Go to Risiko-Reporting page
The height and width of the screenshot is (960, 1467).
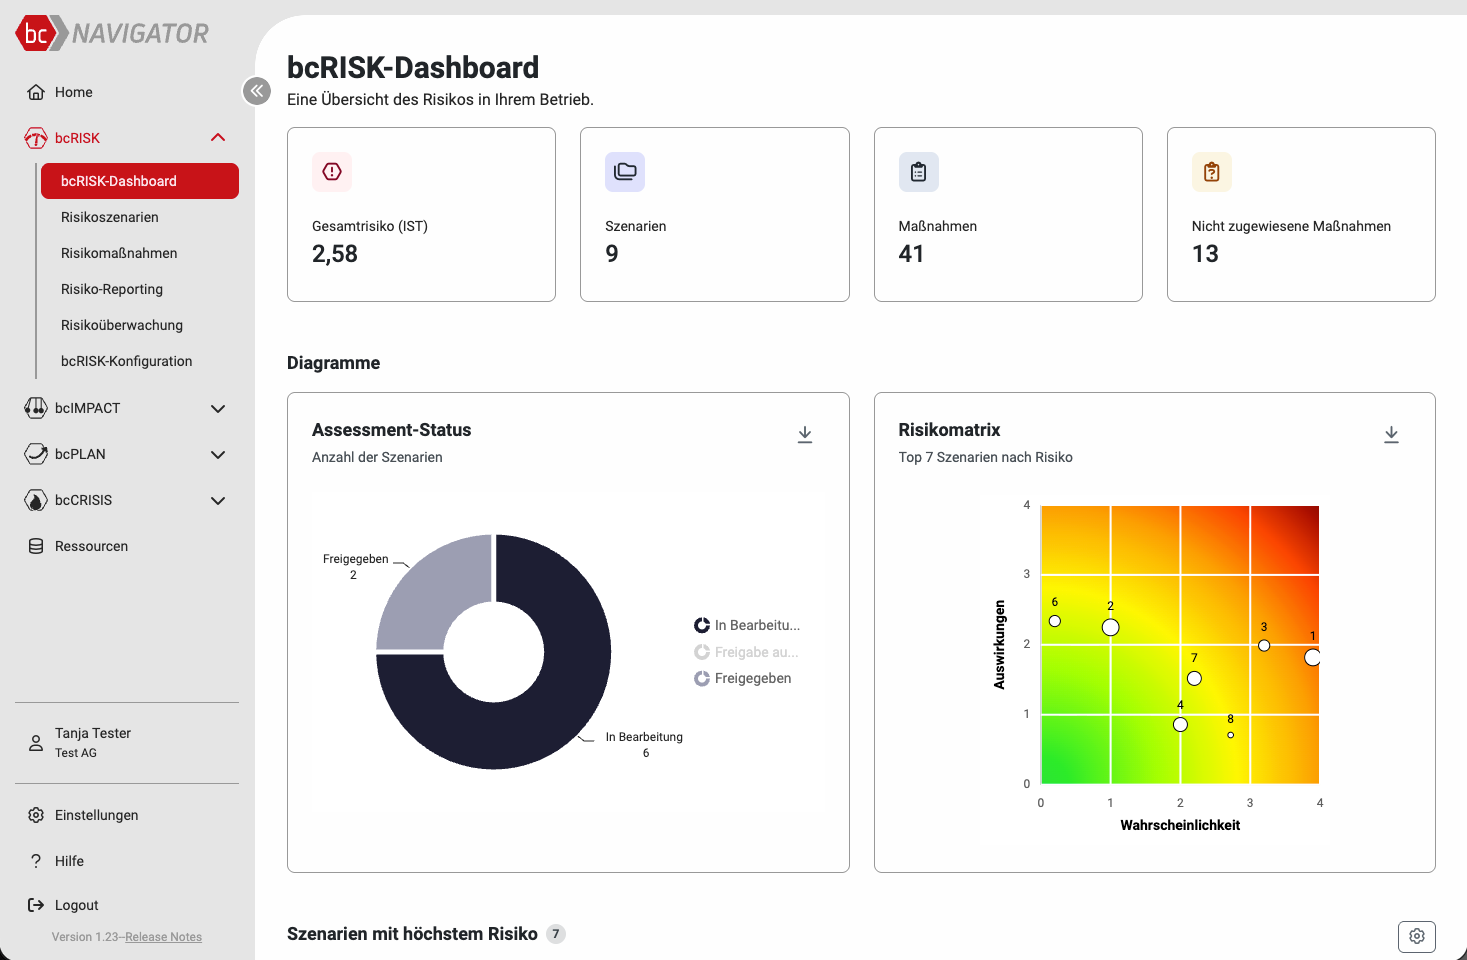click(x=112, y=289)
